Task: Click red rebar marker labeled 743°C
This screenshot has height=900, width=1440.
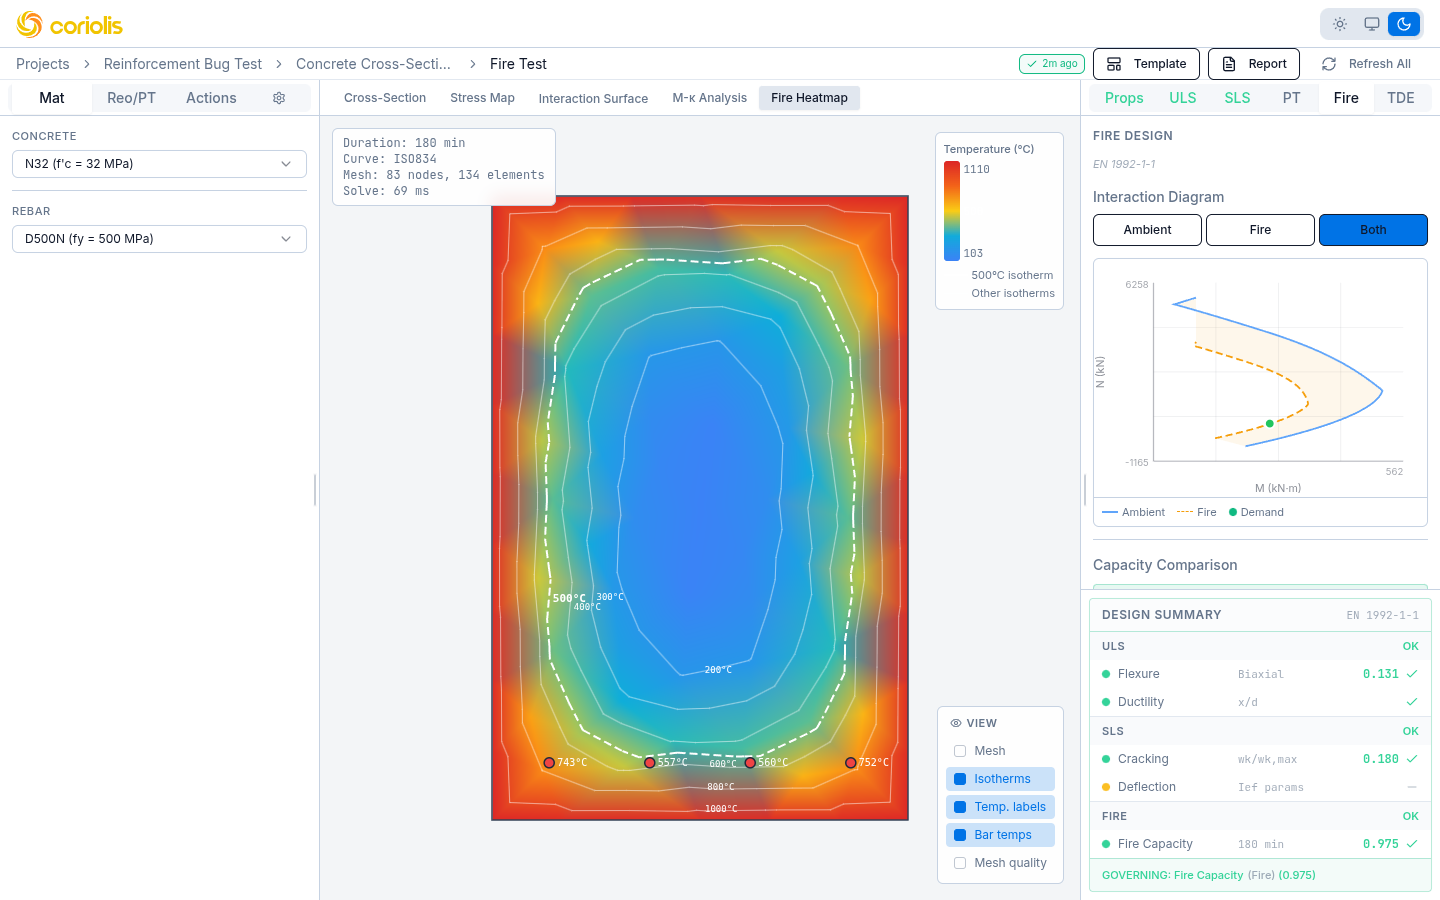Action: click(x=549, y=763)
